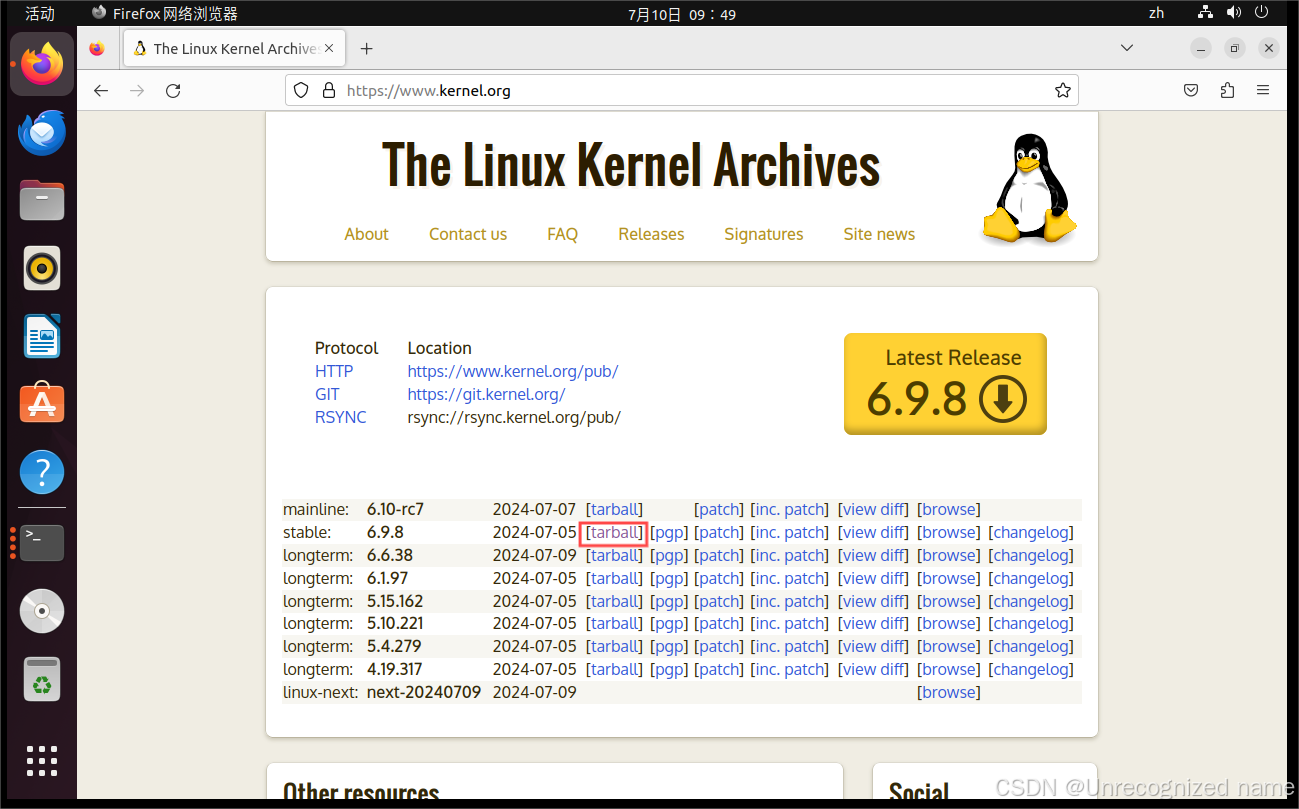Go to the Contact us page
Image resolution: width=1299 pixels, height=809 pixels.
468,234
